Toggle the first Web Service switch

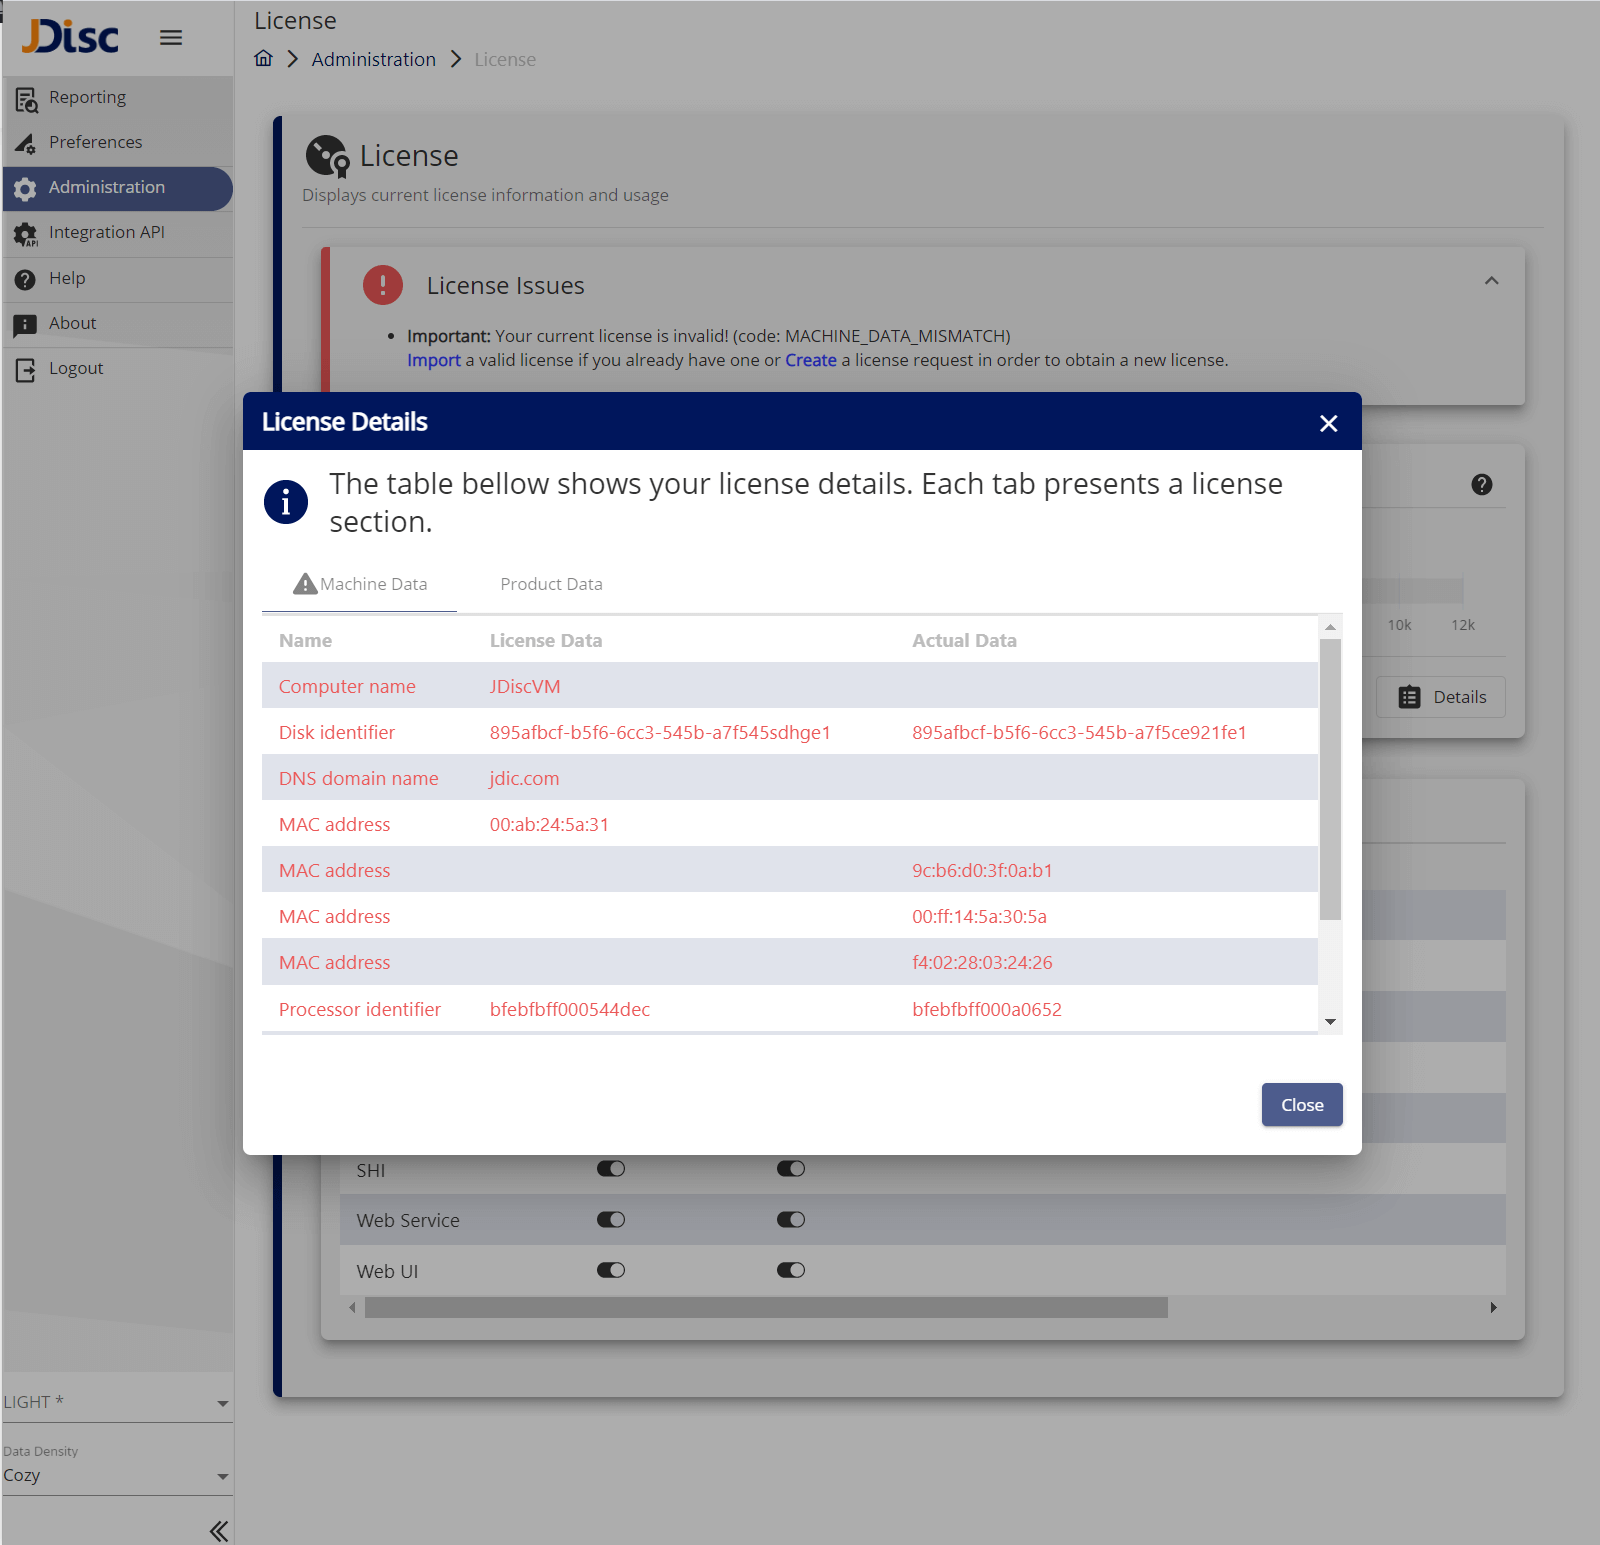coord(610,1219)
